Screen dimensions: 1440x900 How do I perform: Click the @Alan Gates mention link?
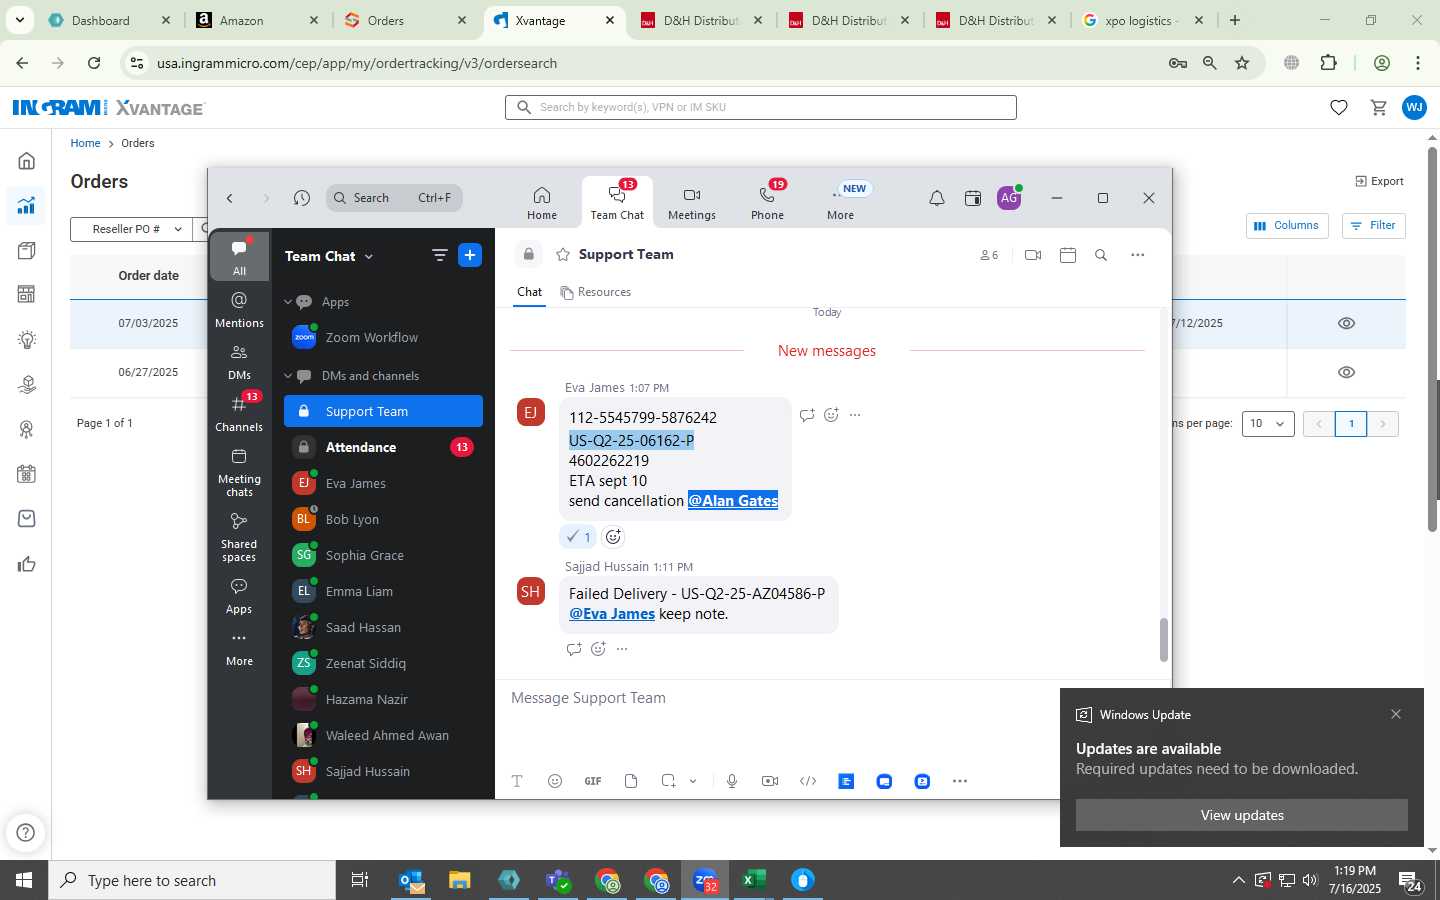(733, 501)
